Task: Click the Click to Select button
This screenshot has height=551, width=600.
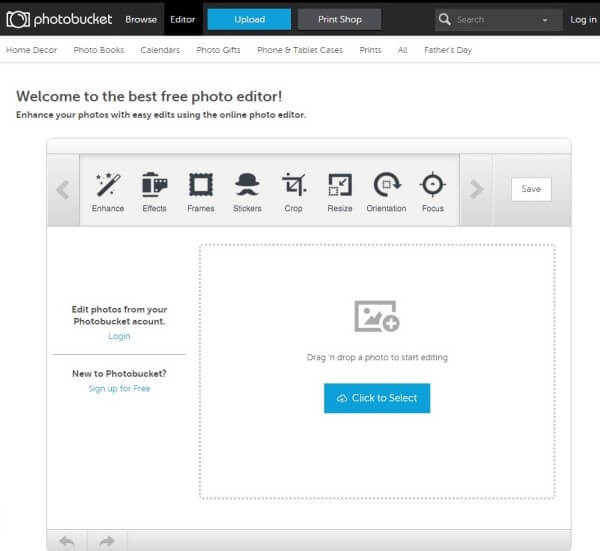Action: pos(377,398)
